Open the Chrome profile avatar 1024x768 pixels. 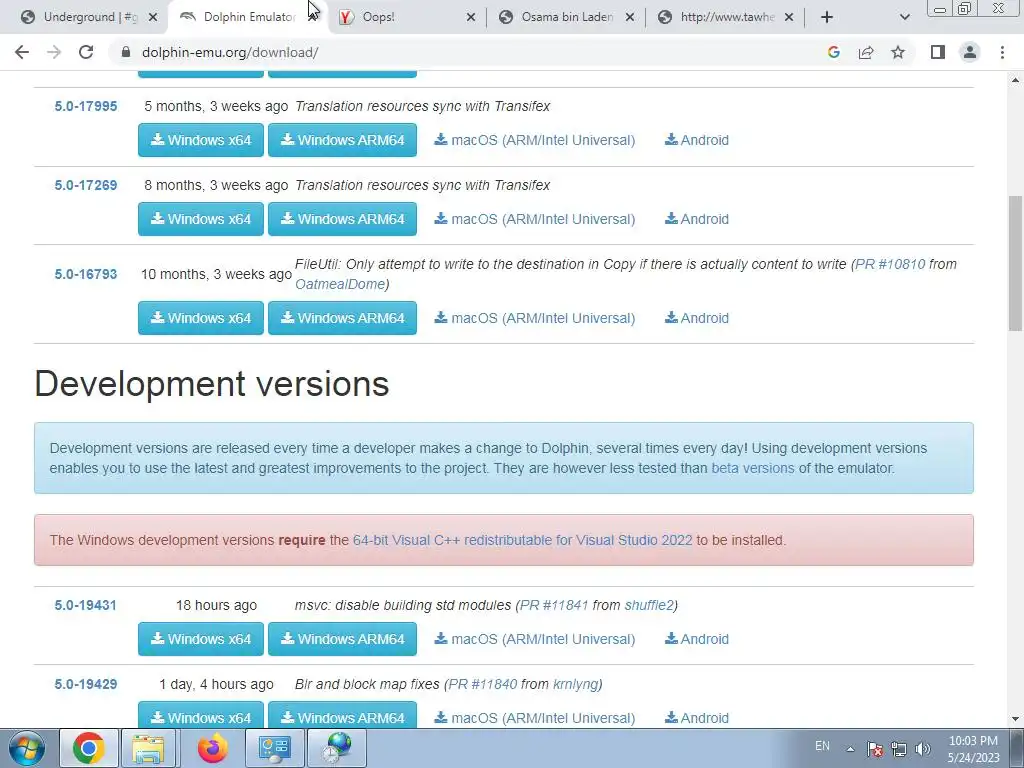[970, 52]
